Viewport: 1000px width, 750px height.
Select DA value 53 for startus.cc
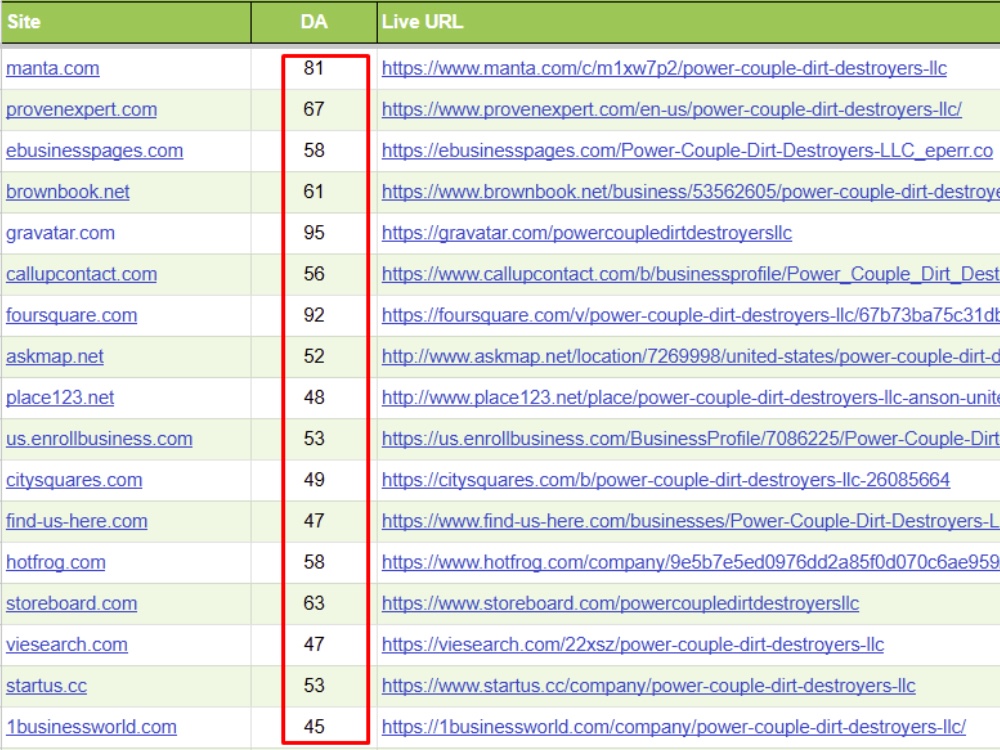click(314, 686)
